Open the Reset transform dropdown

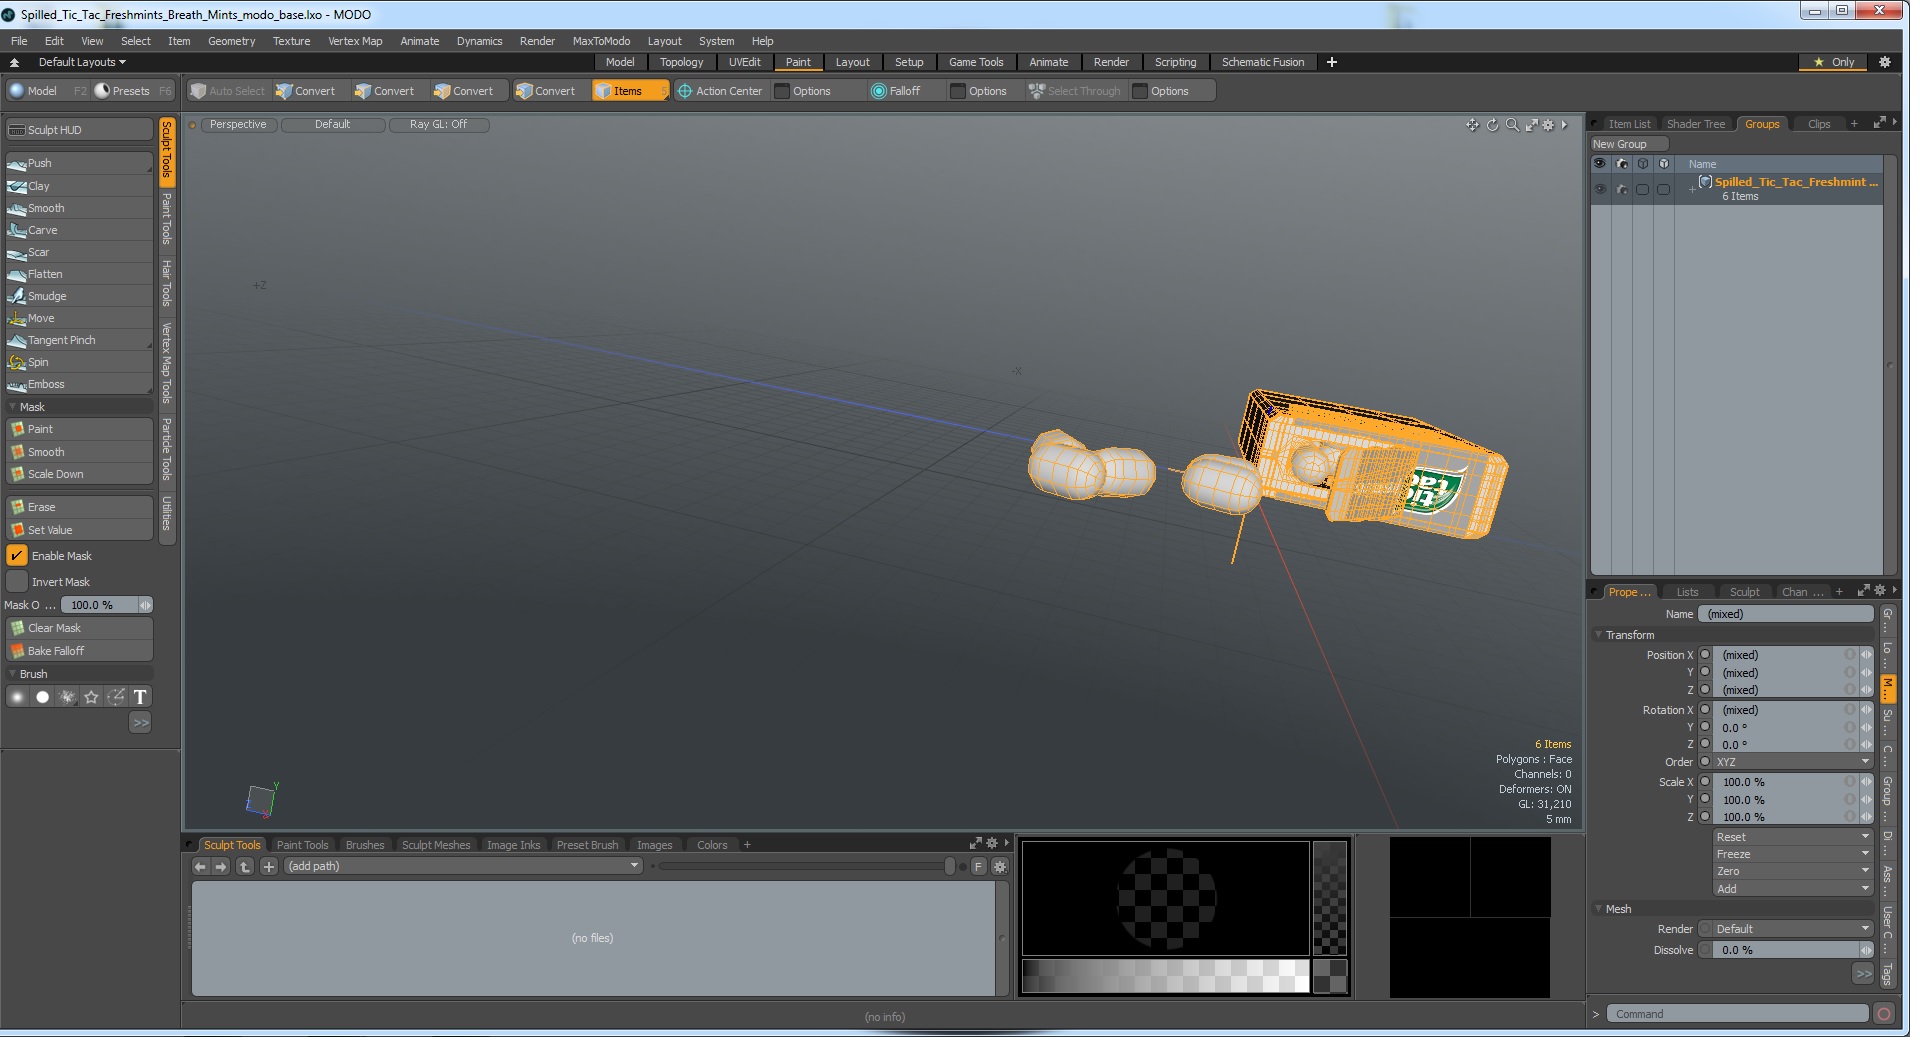(x=1792, y=837)
